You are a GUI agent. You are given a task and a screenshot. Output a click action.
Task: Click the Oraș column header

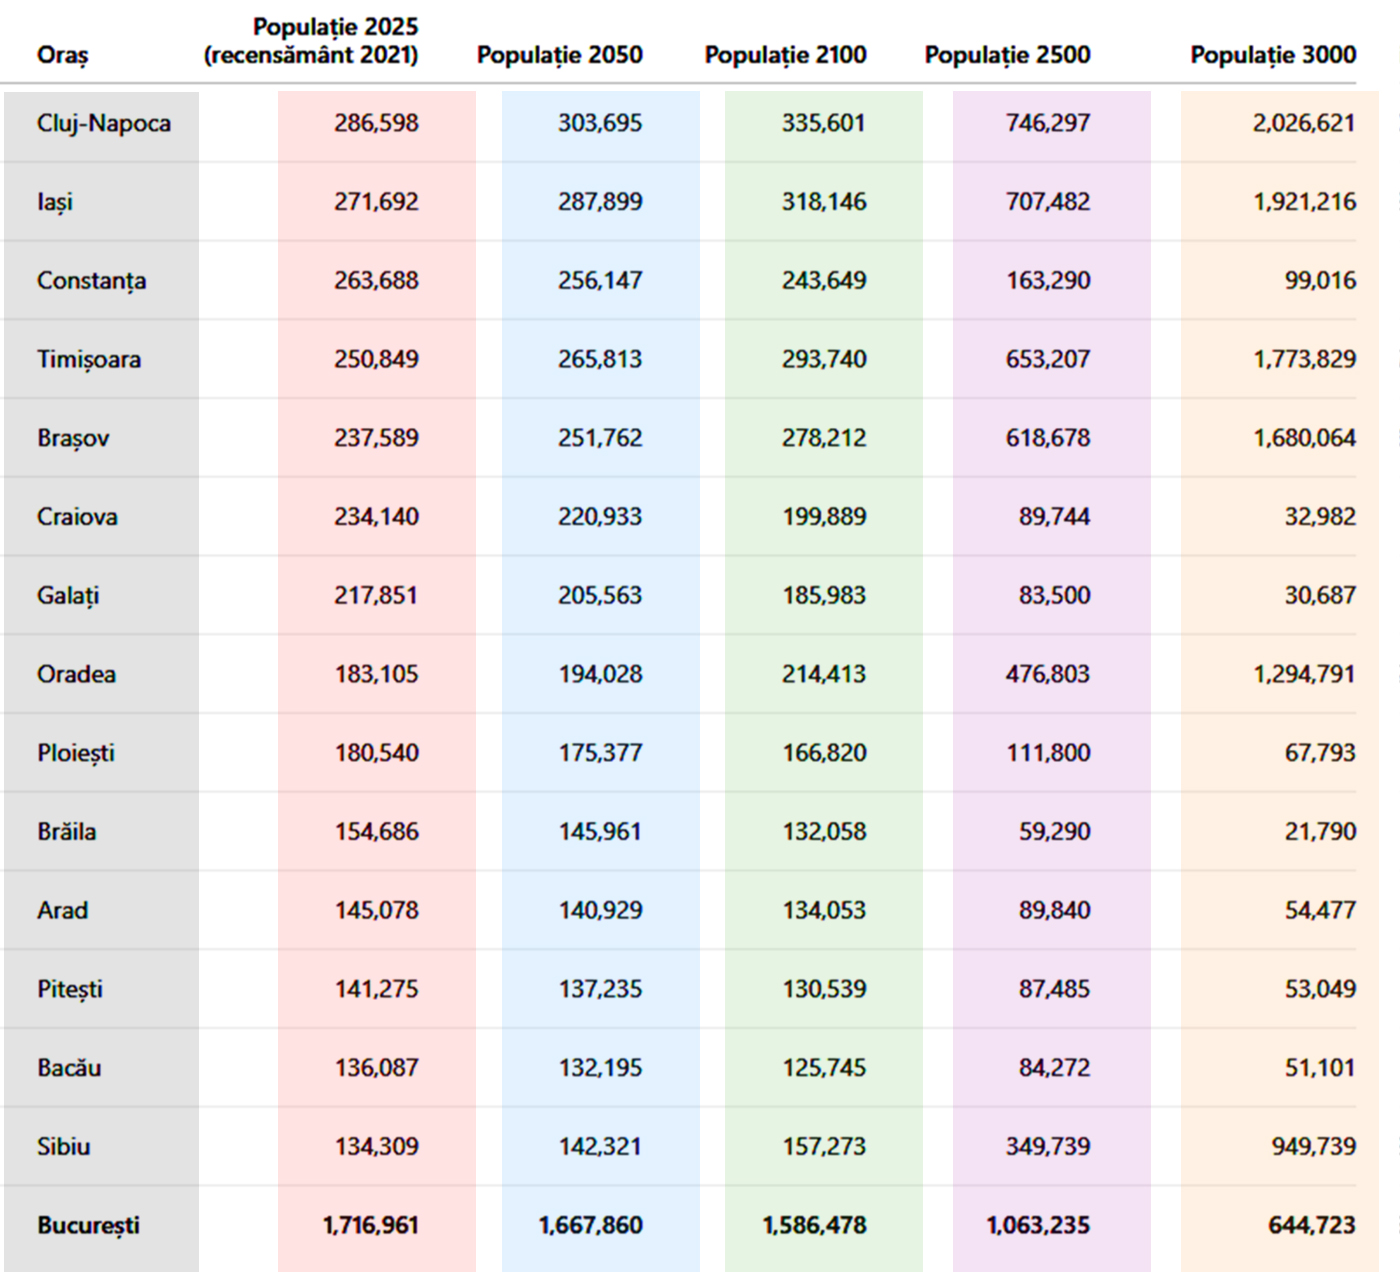[x=62, y=55]
